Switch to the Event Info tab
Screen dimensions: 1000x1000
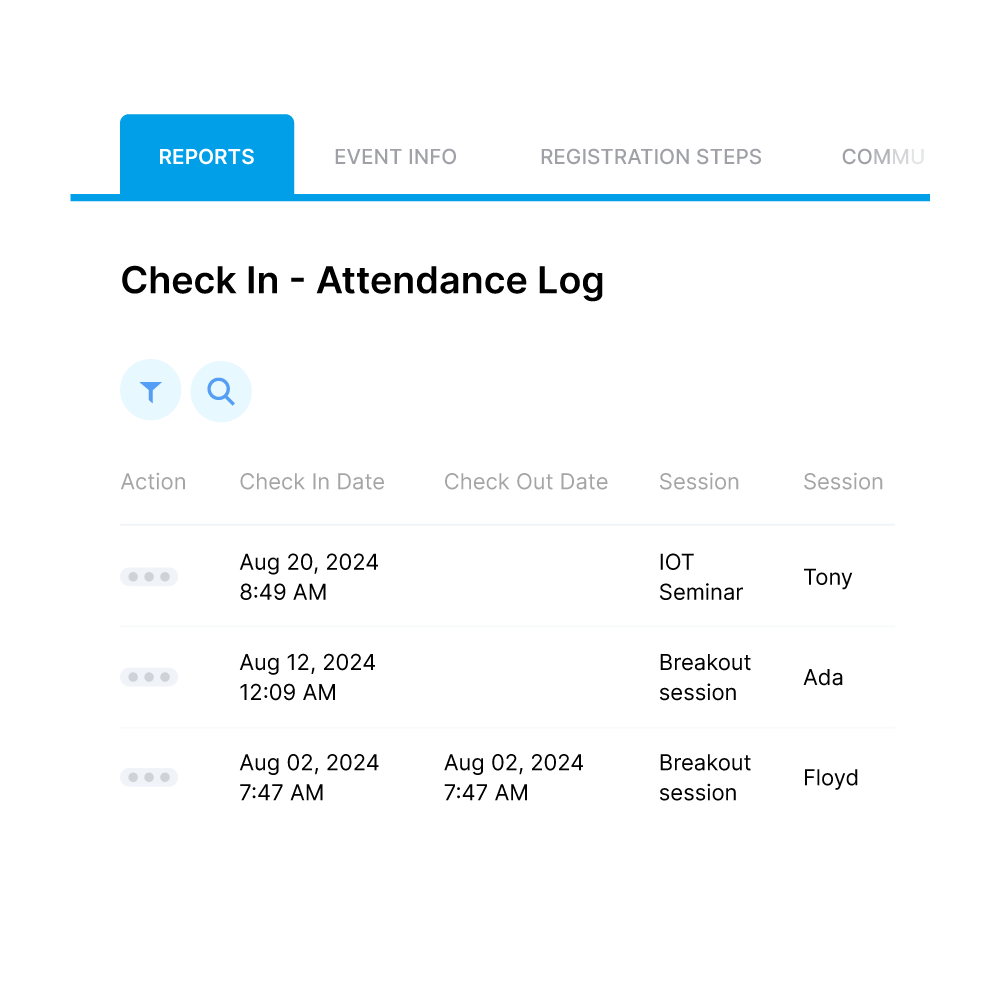[x=395, y=156]
